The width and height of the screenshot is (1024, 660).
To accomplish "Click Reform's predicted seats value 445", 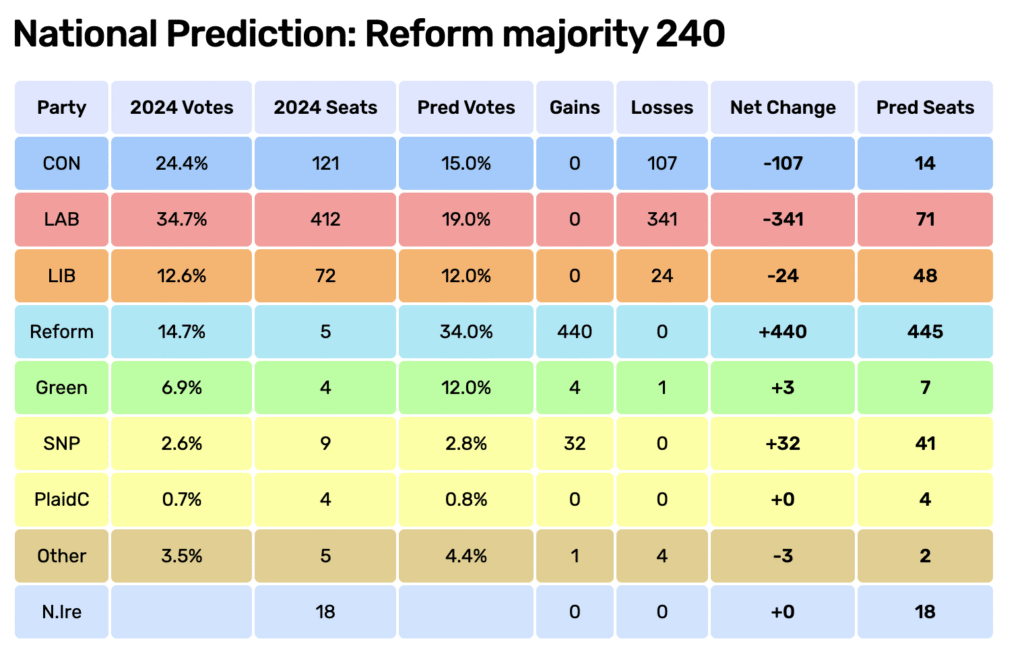I will 925,331.
